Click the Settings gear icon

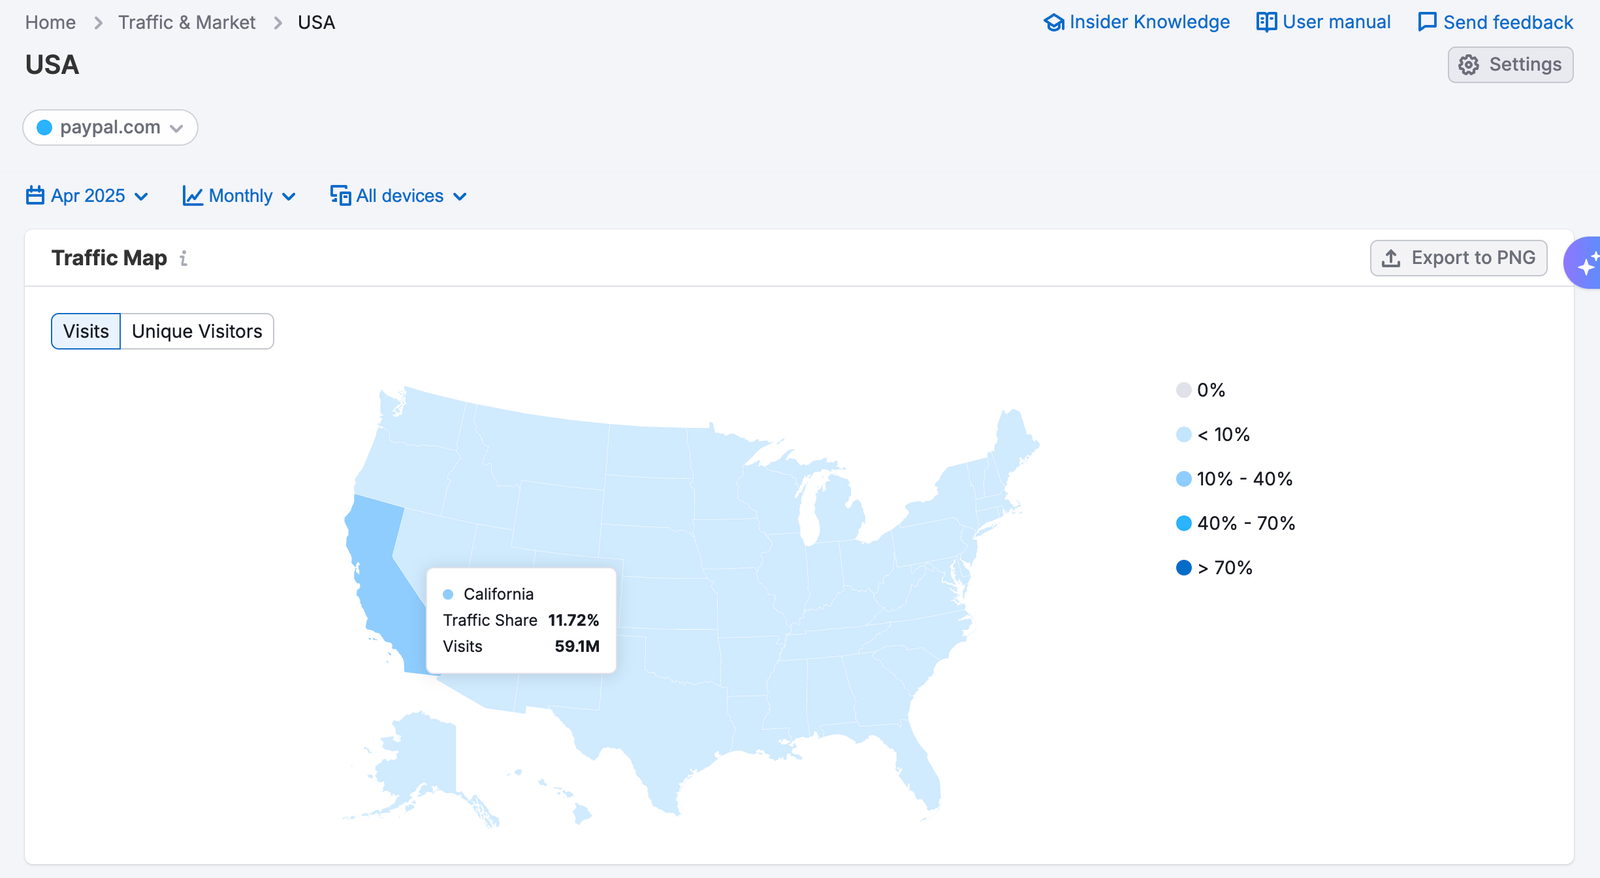click(x=1468, y=65)
